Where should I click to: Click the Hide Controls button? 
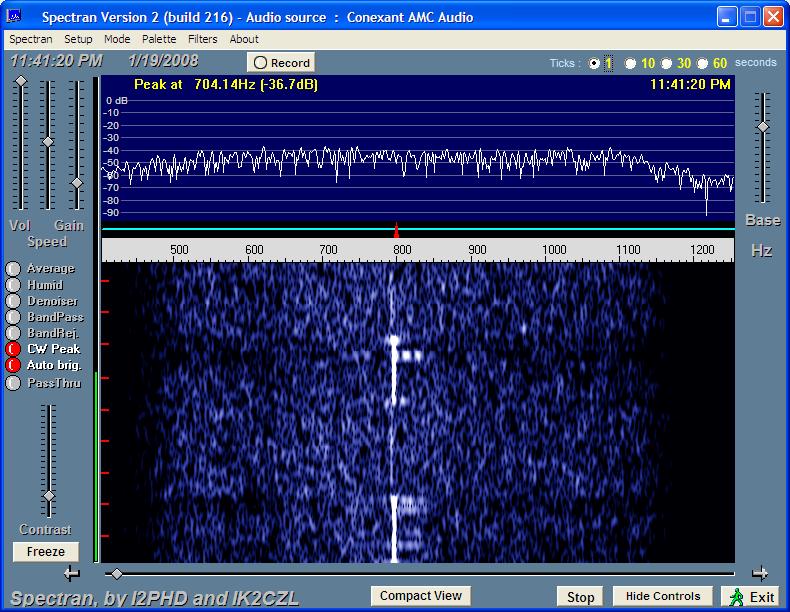(x=663, y=596)
